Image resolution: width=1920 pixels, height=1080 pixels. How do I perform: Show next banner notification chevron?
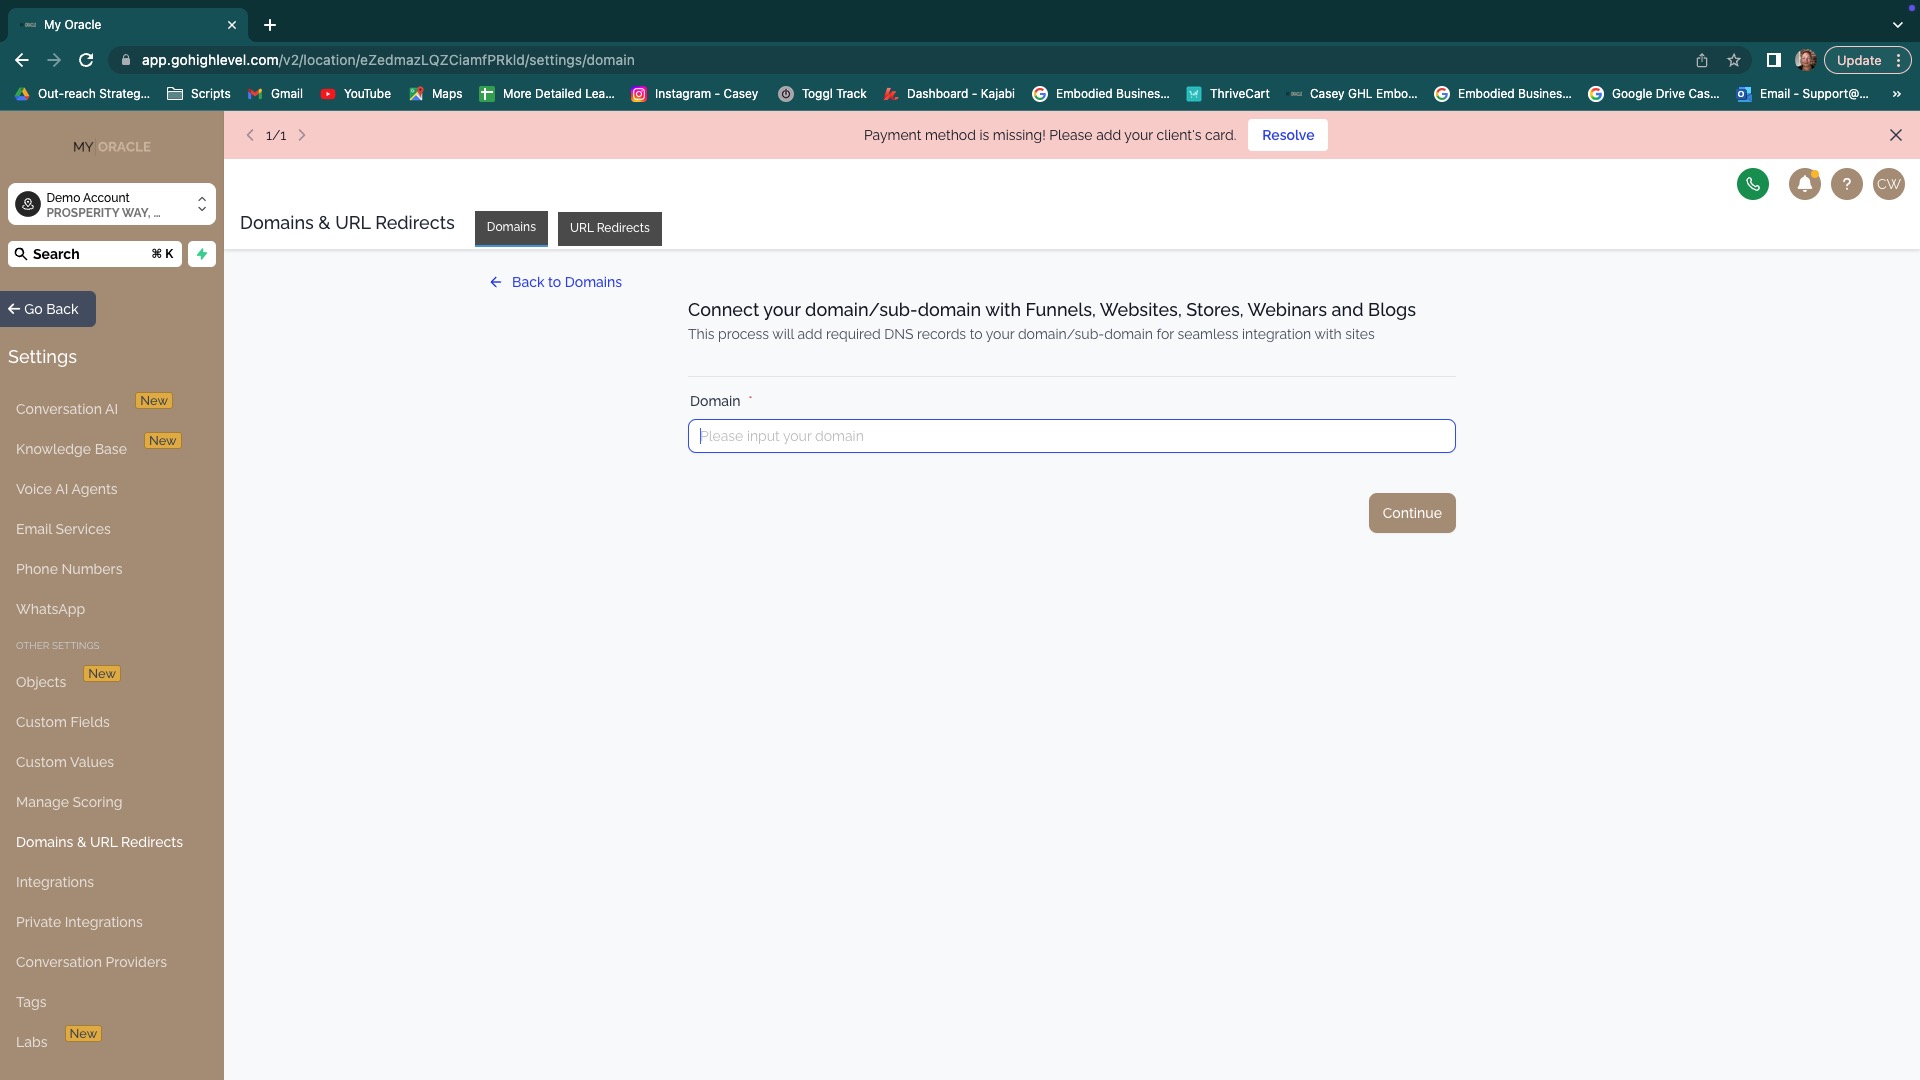click(302, 135)
